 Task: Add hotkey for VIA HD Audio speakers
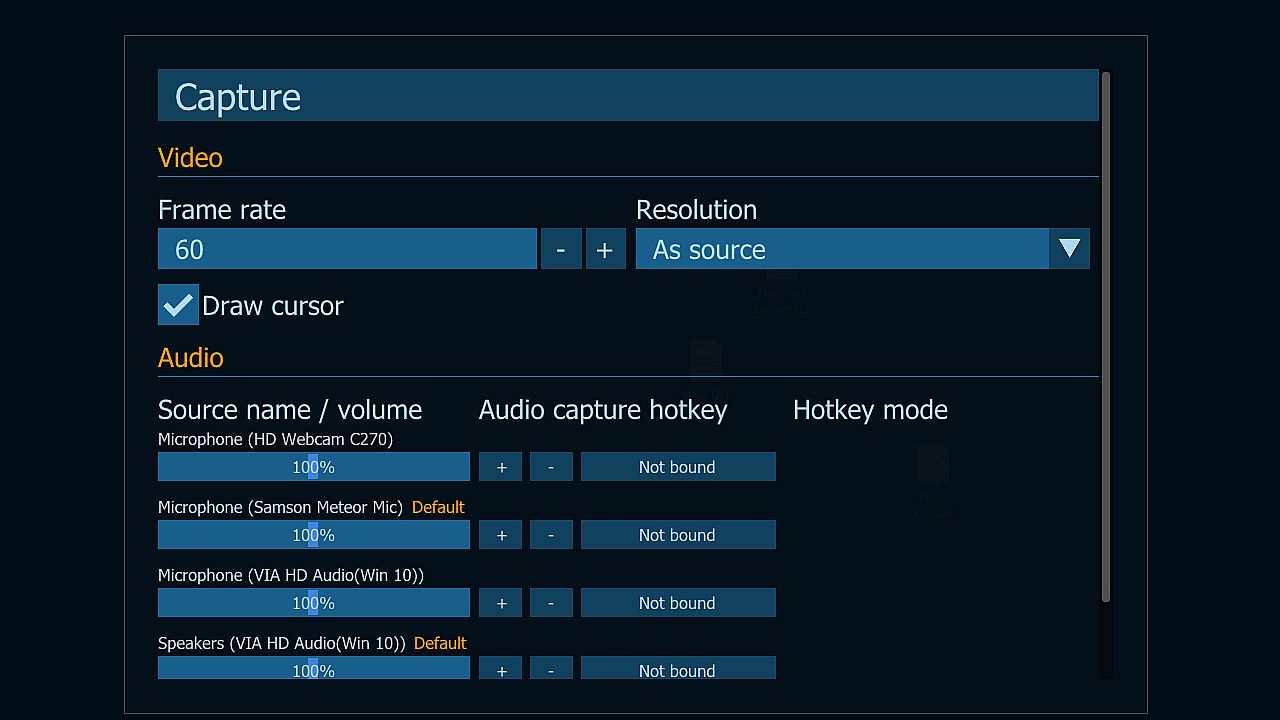pos(501,669)
